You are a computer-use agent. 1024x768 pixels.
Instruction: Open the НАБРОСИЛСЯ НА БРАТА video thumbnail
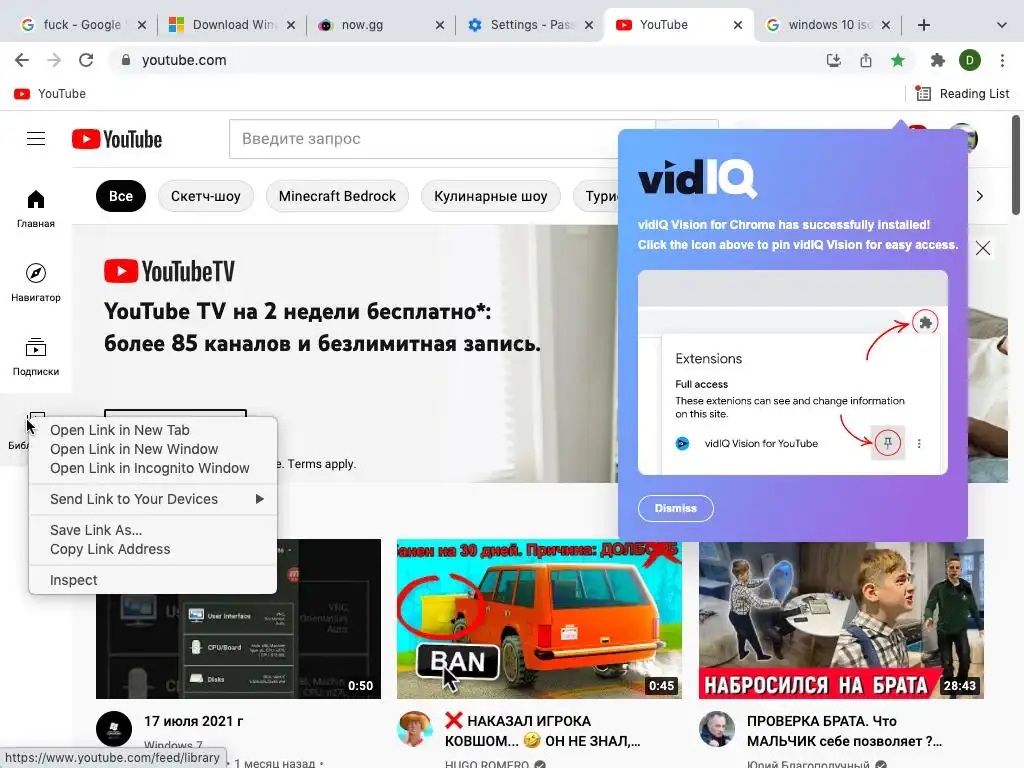(841, 618)
